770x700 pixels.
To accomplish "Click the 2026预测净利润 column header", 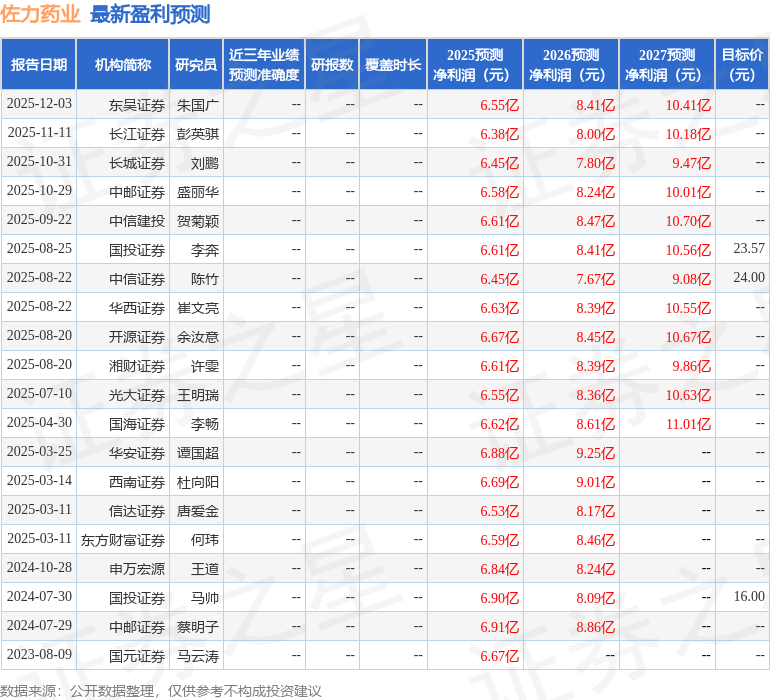I will pos(571,65).
